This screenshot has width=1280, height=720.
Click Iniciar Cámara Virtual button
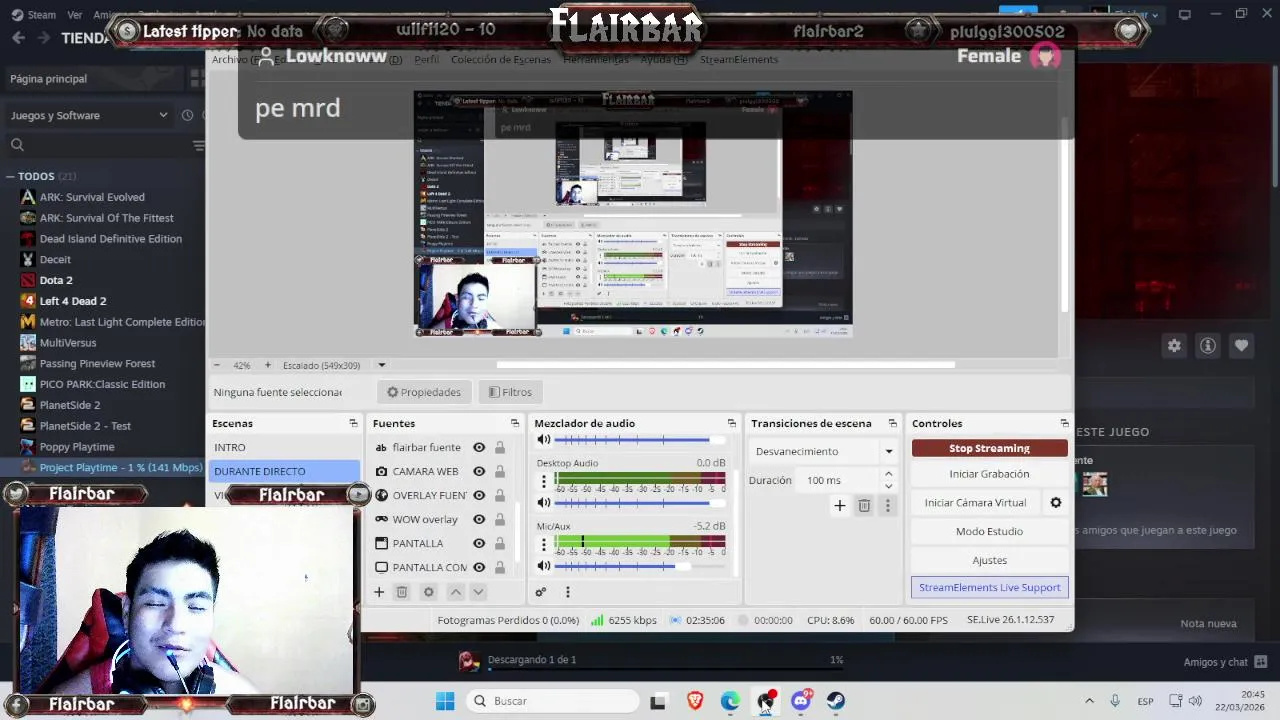coord(975,503)
